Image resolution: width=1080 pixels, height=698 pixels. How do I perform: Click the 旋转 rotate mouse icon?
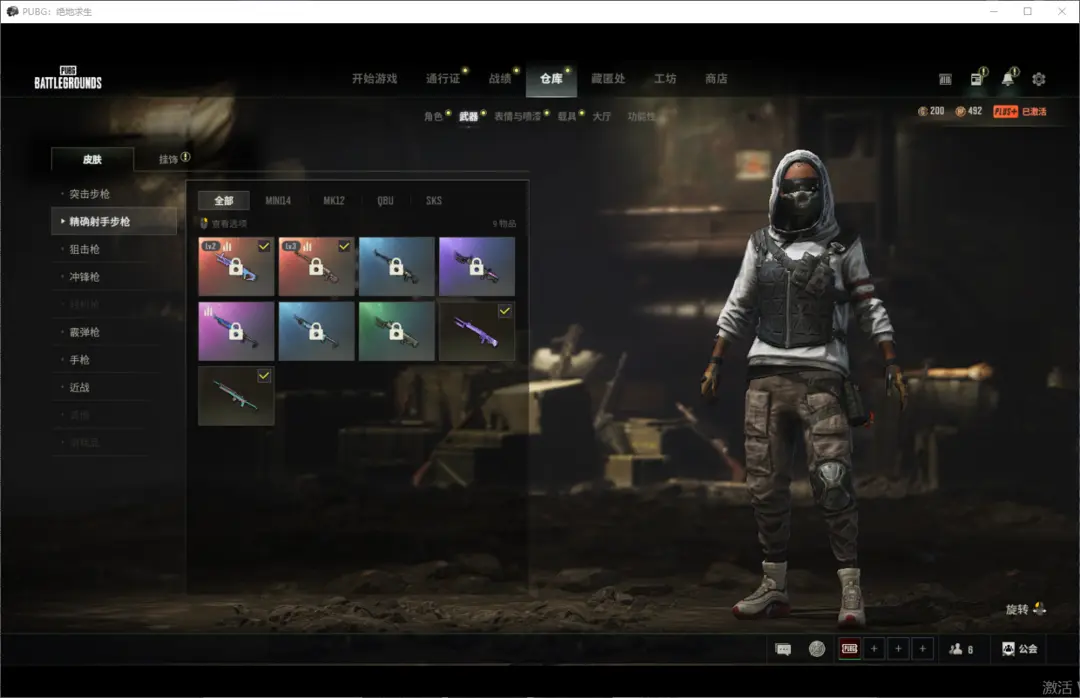[x=1040, y=608]
